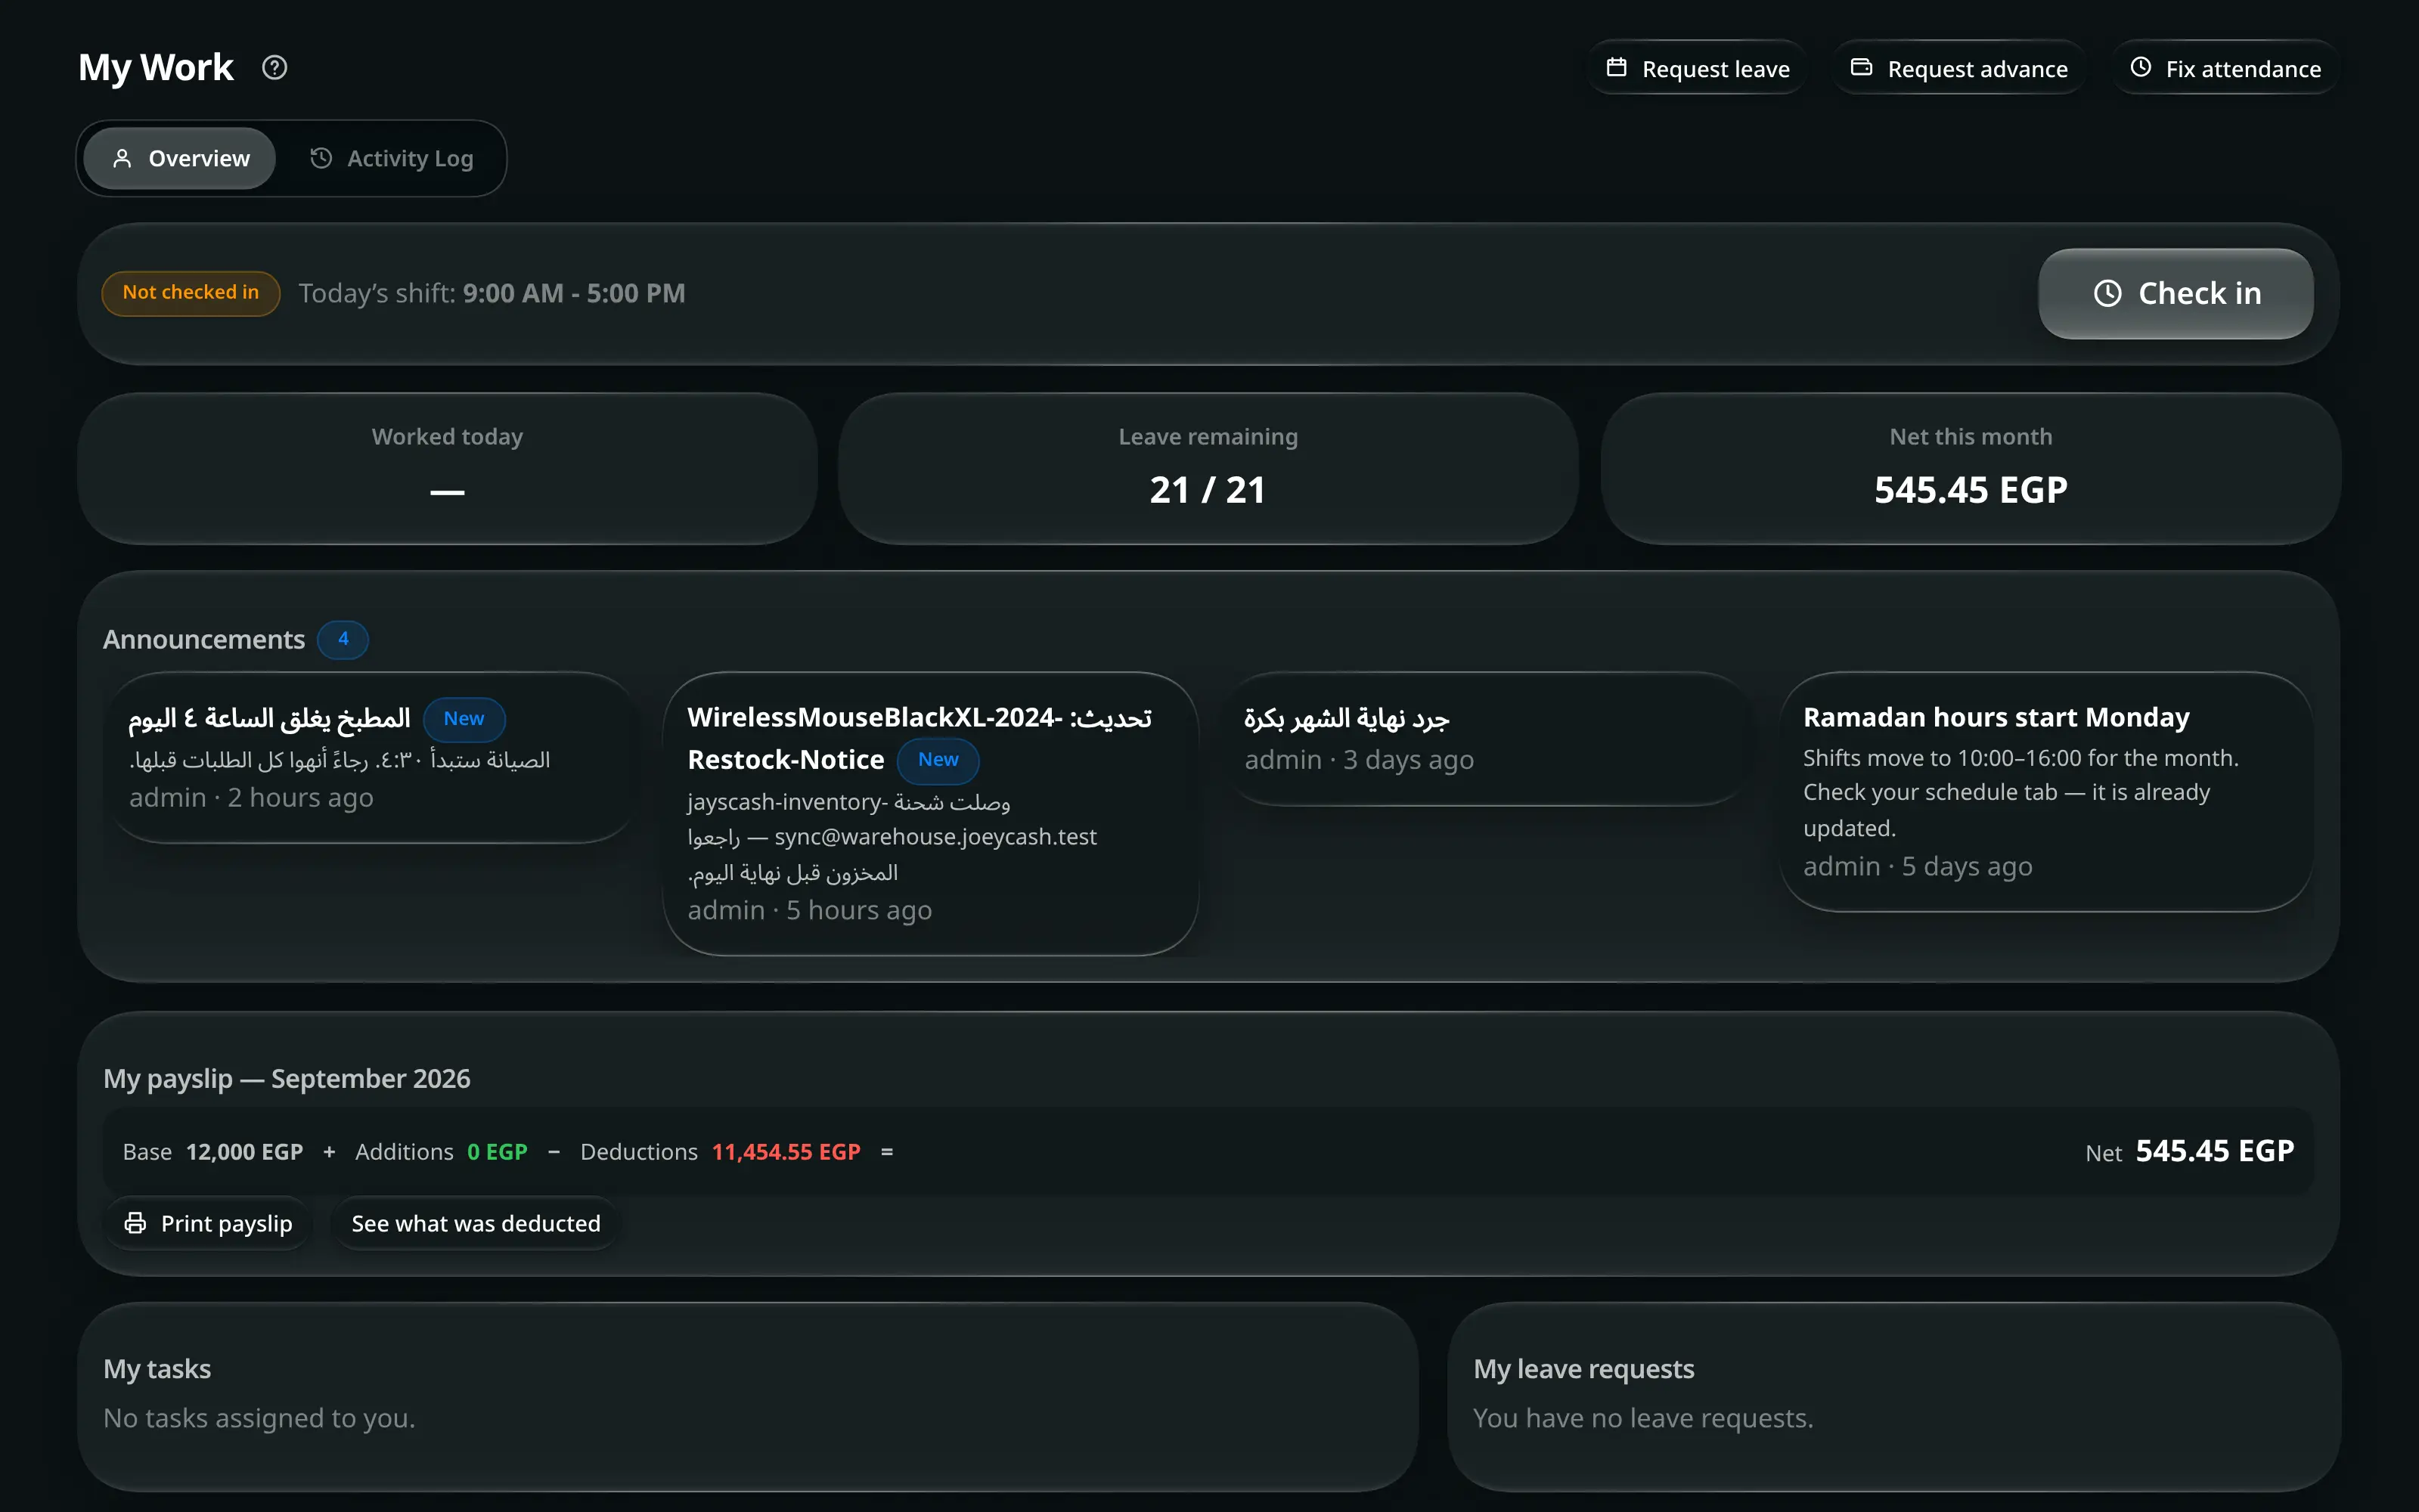Click the Print payslip button label

point(226,1223)
